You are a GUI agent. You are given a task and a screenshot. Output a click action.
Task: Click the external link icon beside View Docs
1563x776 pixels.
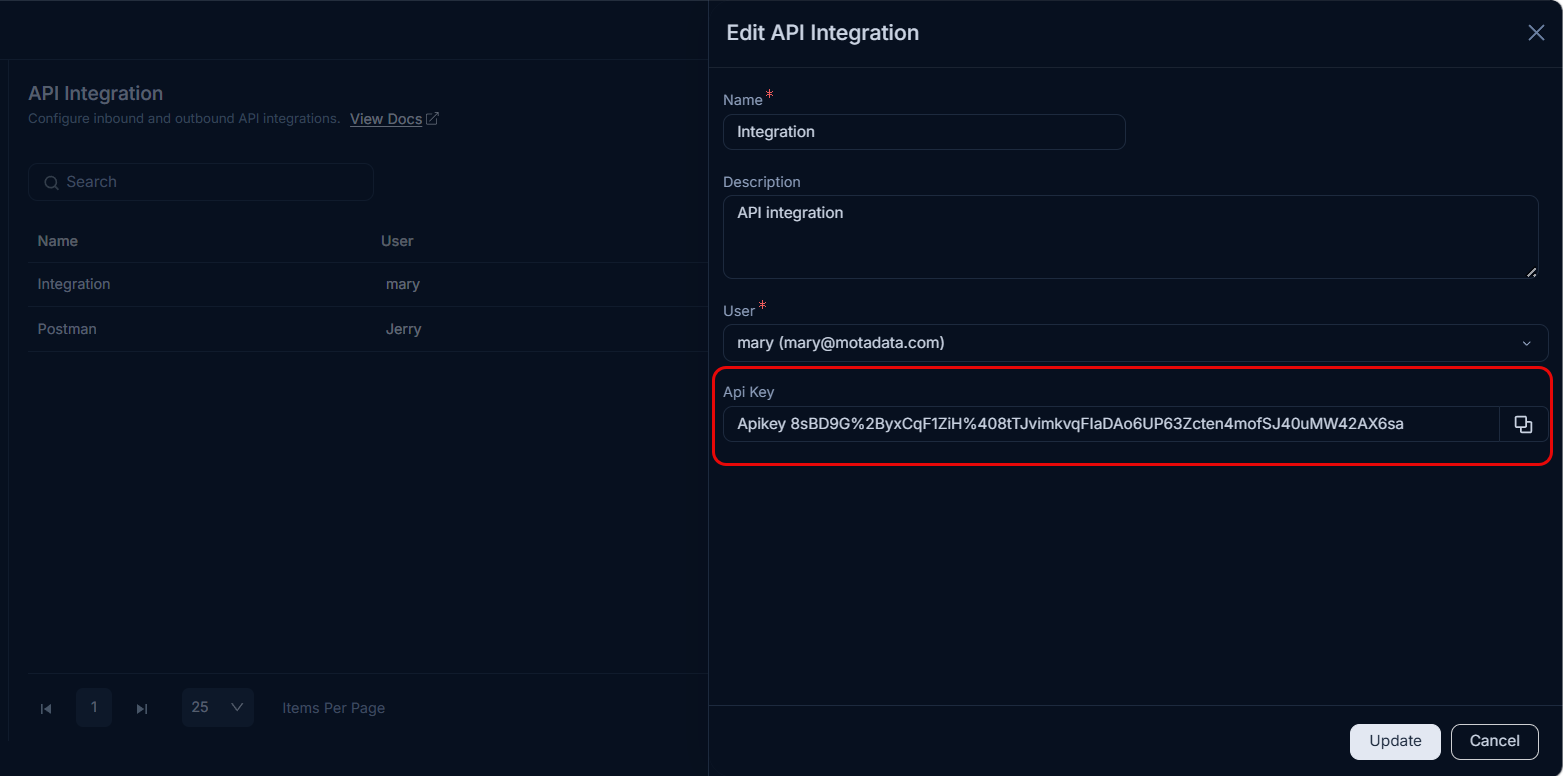coord(432,119)
